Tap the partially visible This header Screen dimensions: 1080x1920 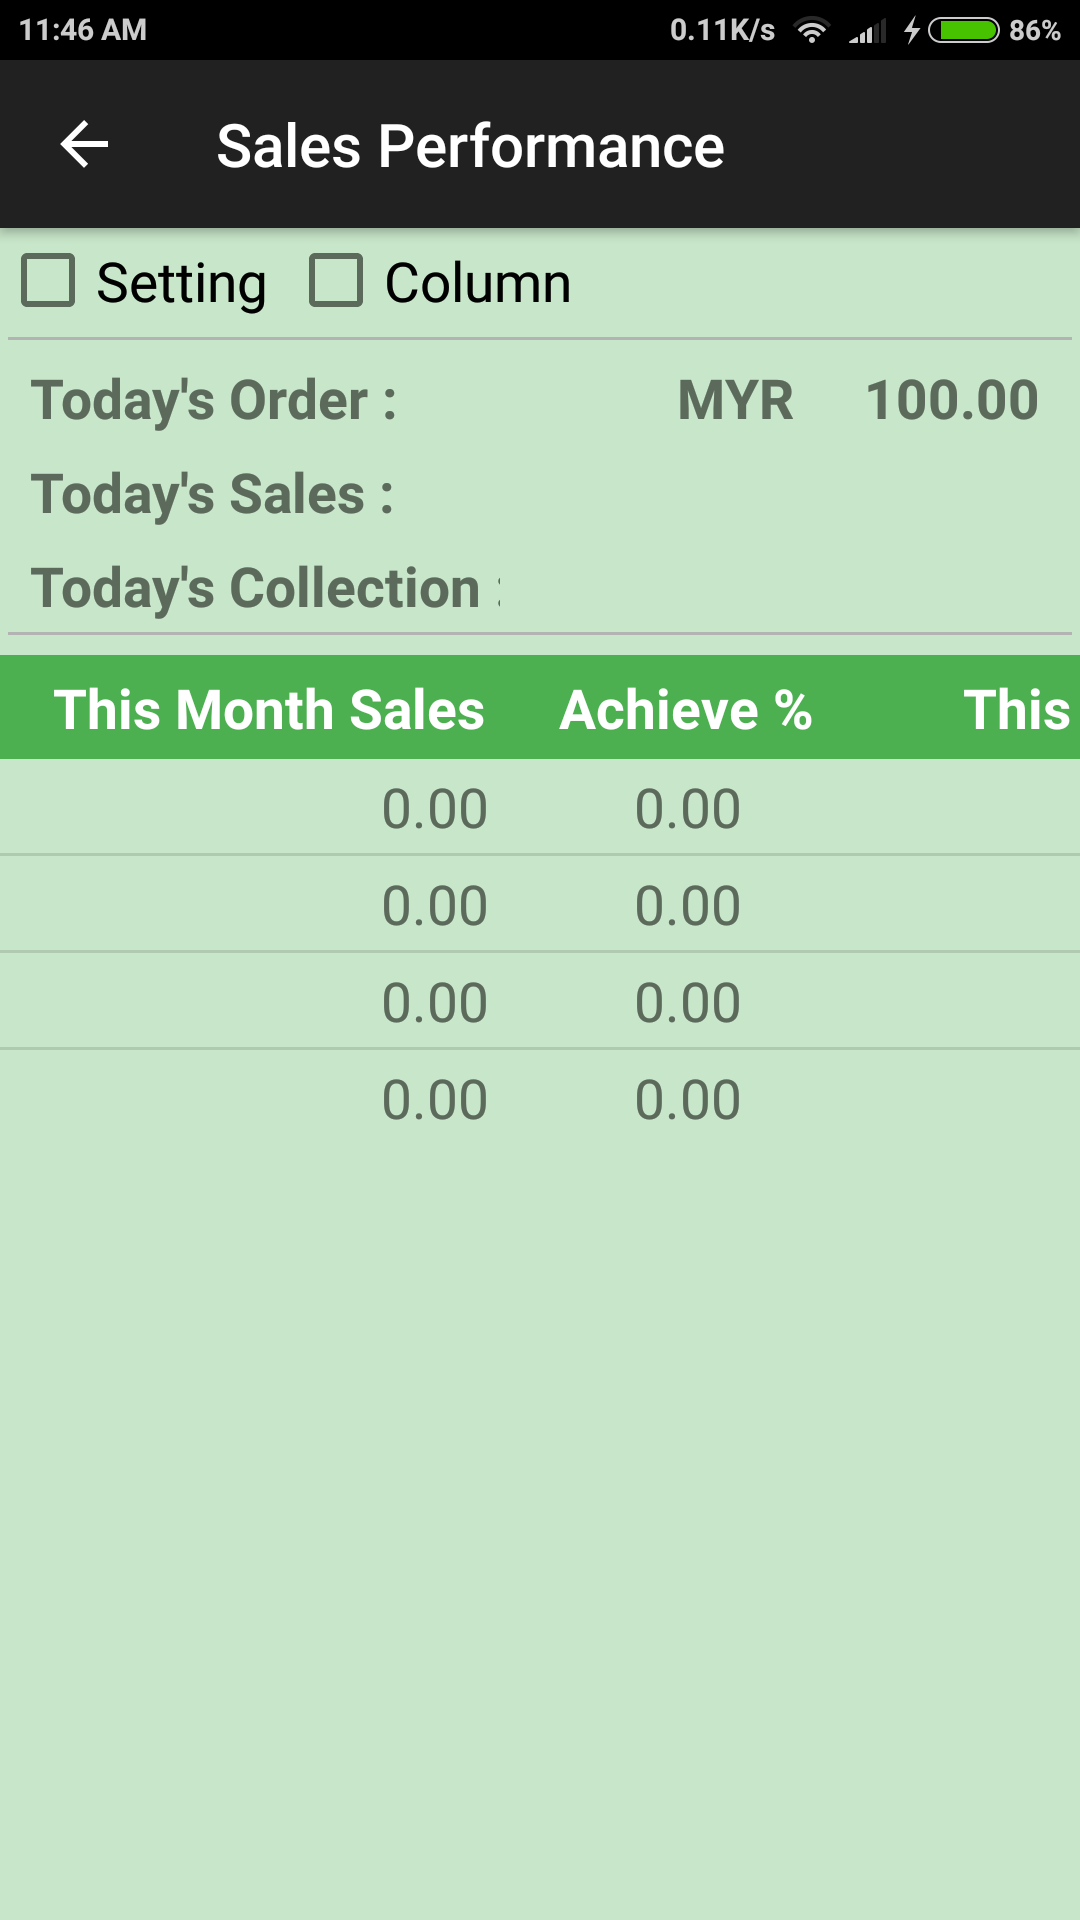[x=1016, y=710]
